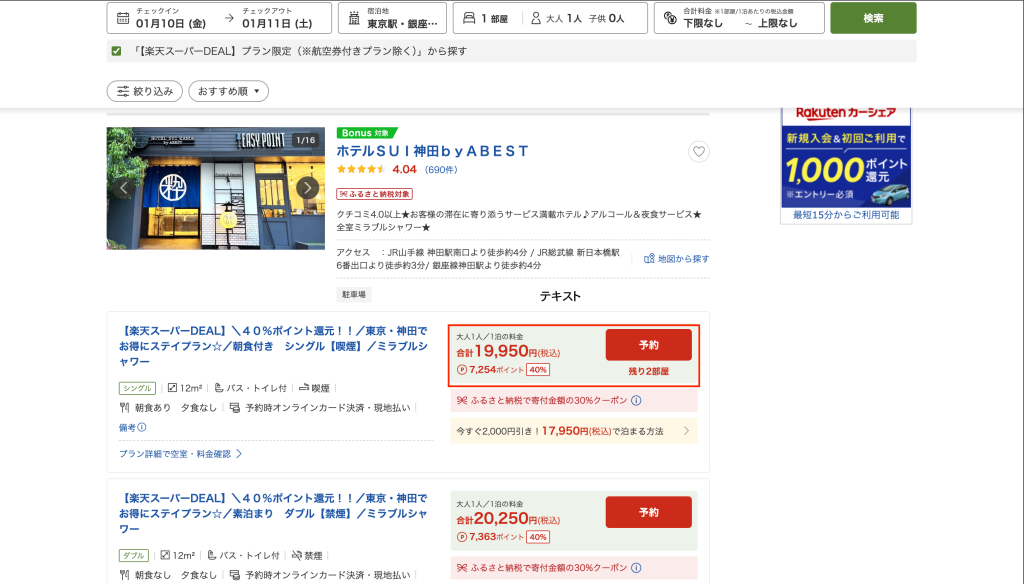Open the rooms and guests selector

point(548,18)
